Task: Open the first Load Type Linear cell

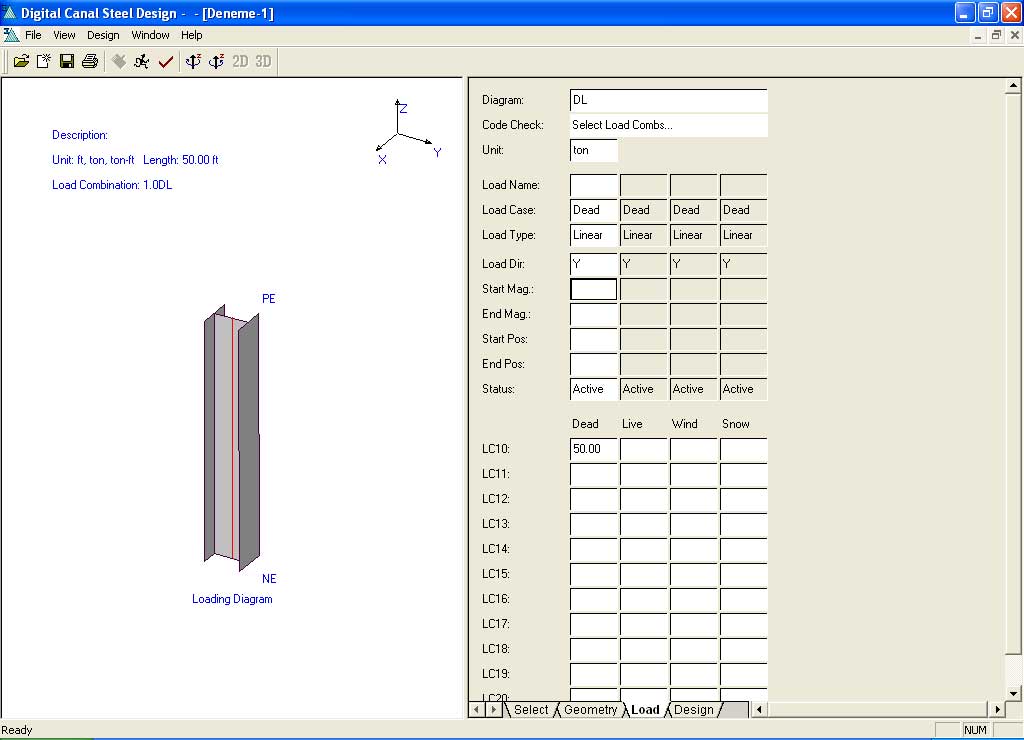Action: click(x=594, y=235)
